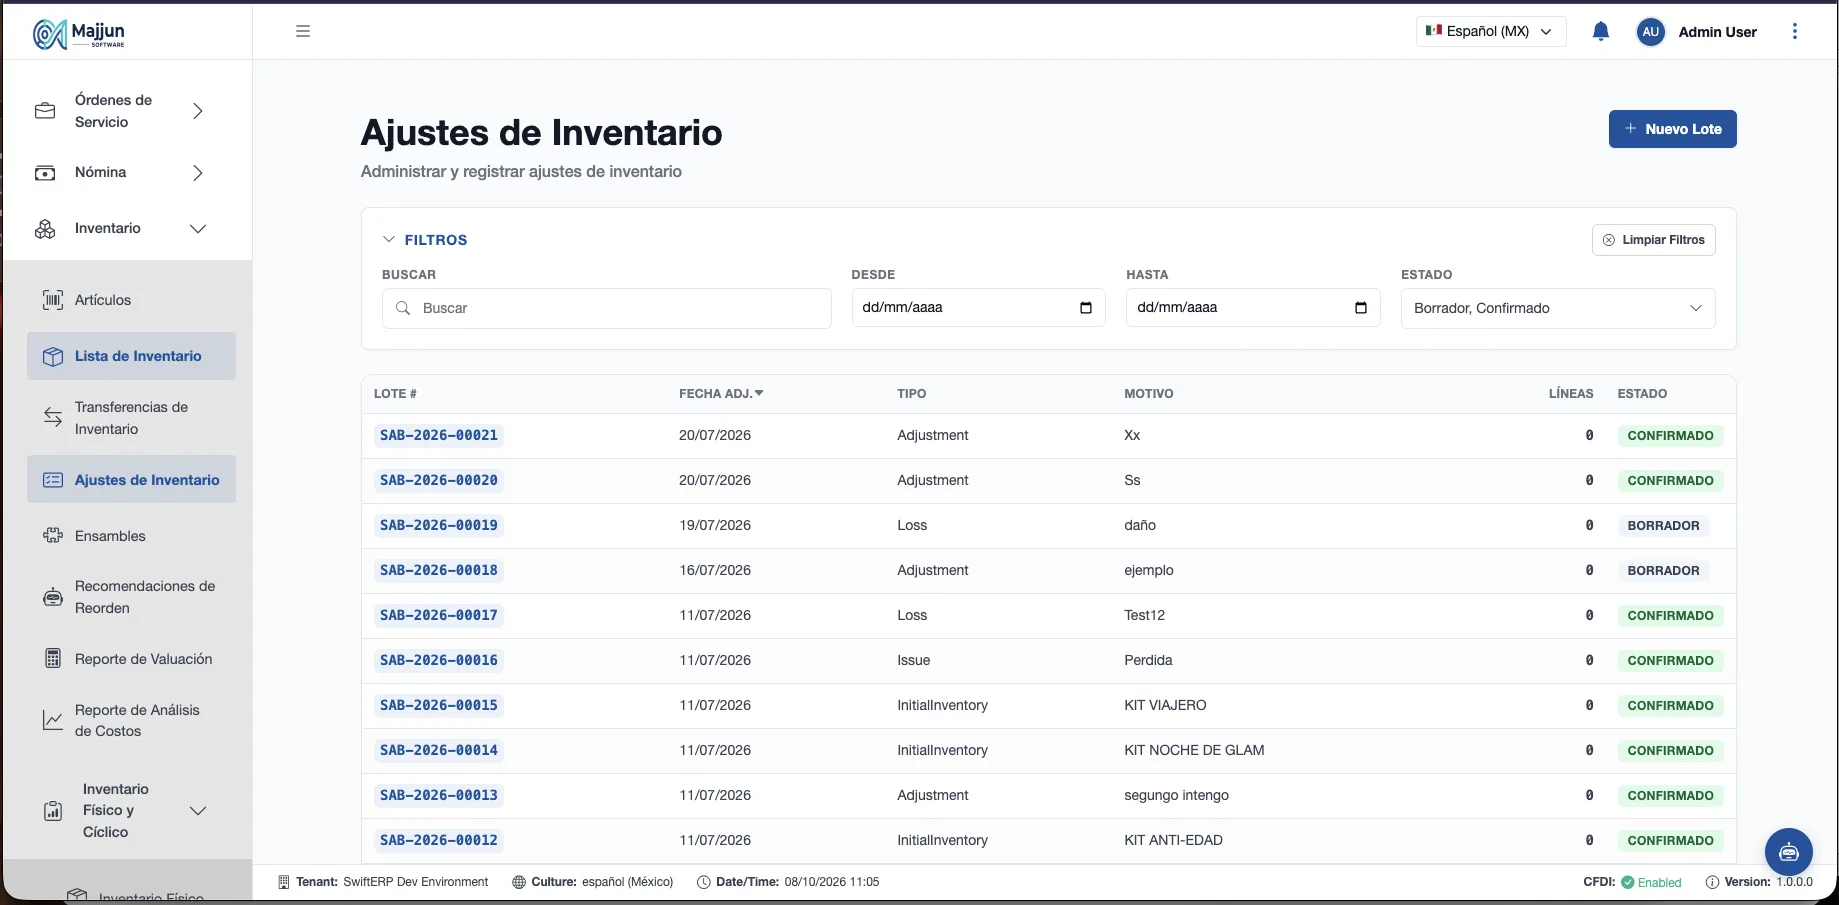Sort by the Fecha Adj. column header
The width and height of the screenshot is (1839, 905).
721,394
